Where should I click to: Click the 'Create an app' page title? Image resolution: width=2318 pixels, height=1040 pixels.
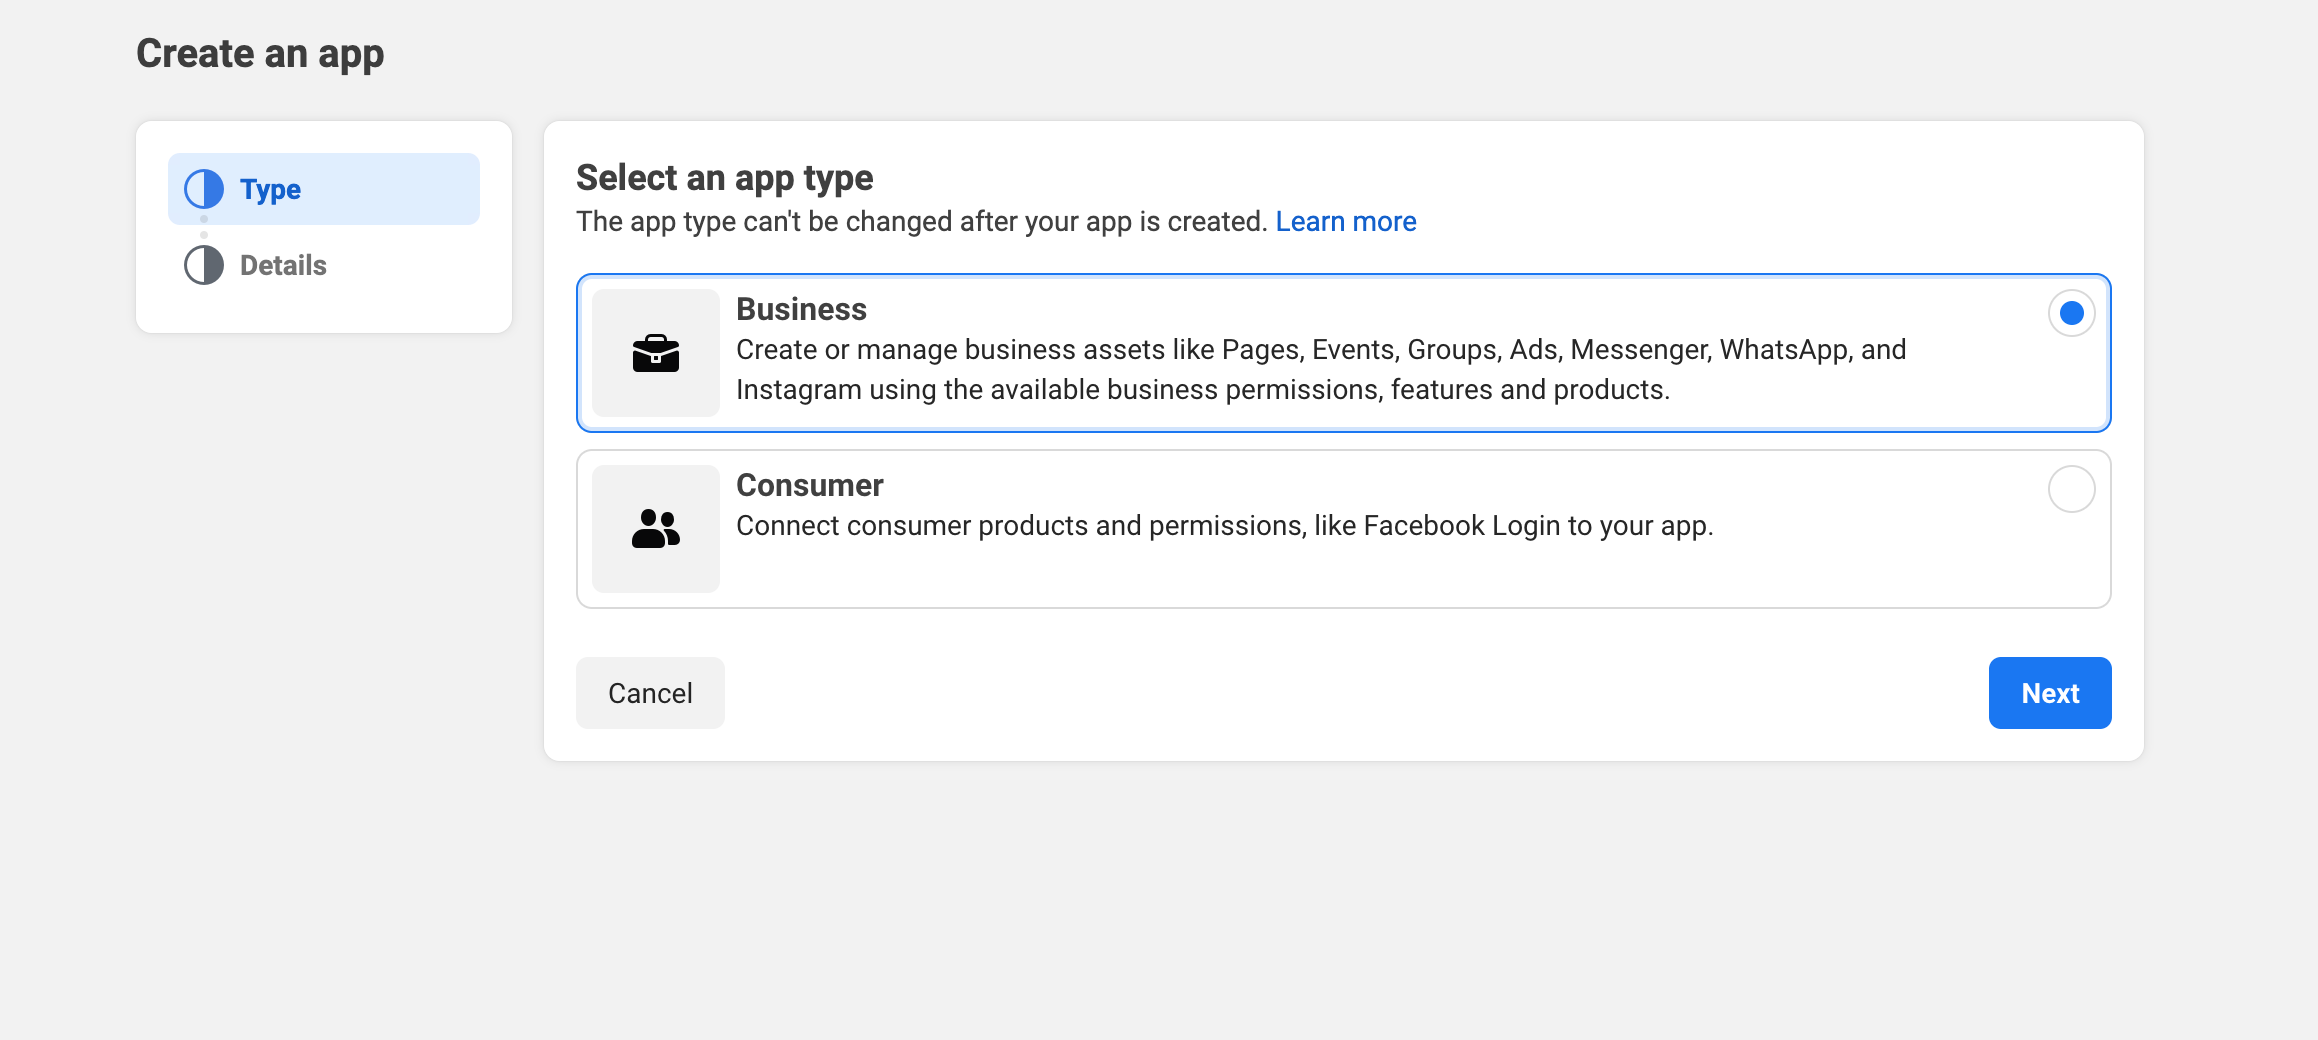(x=260, y=53)
